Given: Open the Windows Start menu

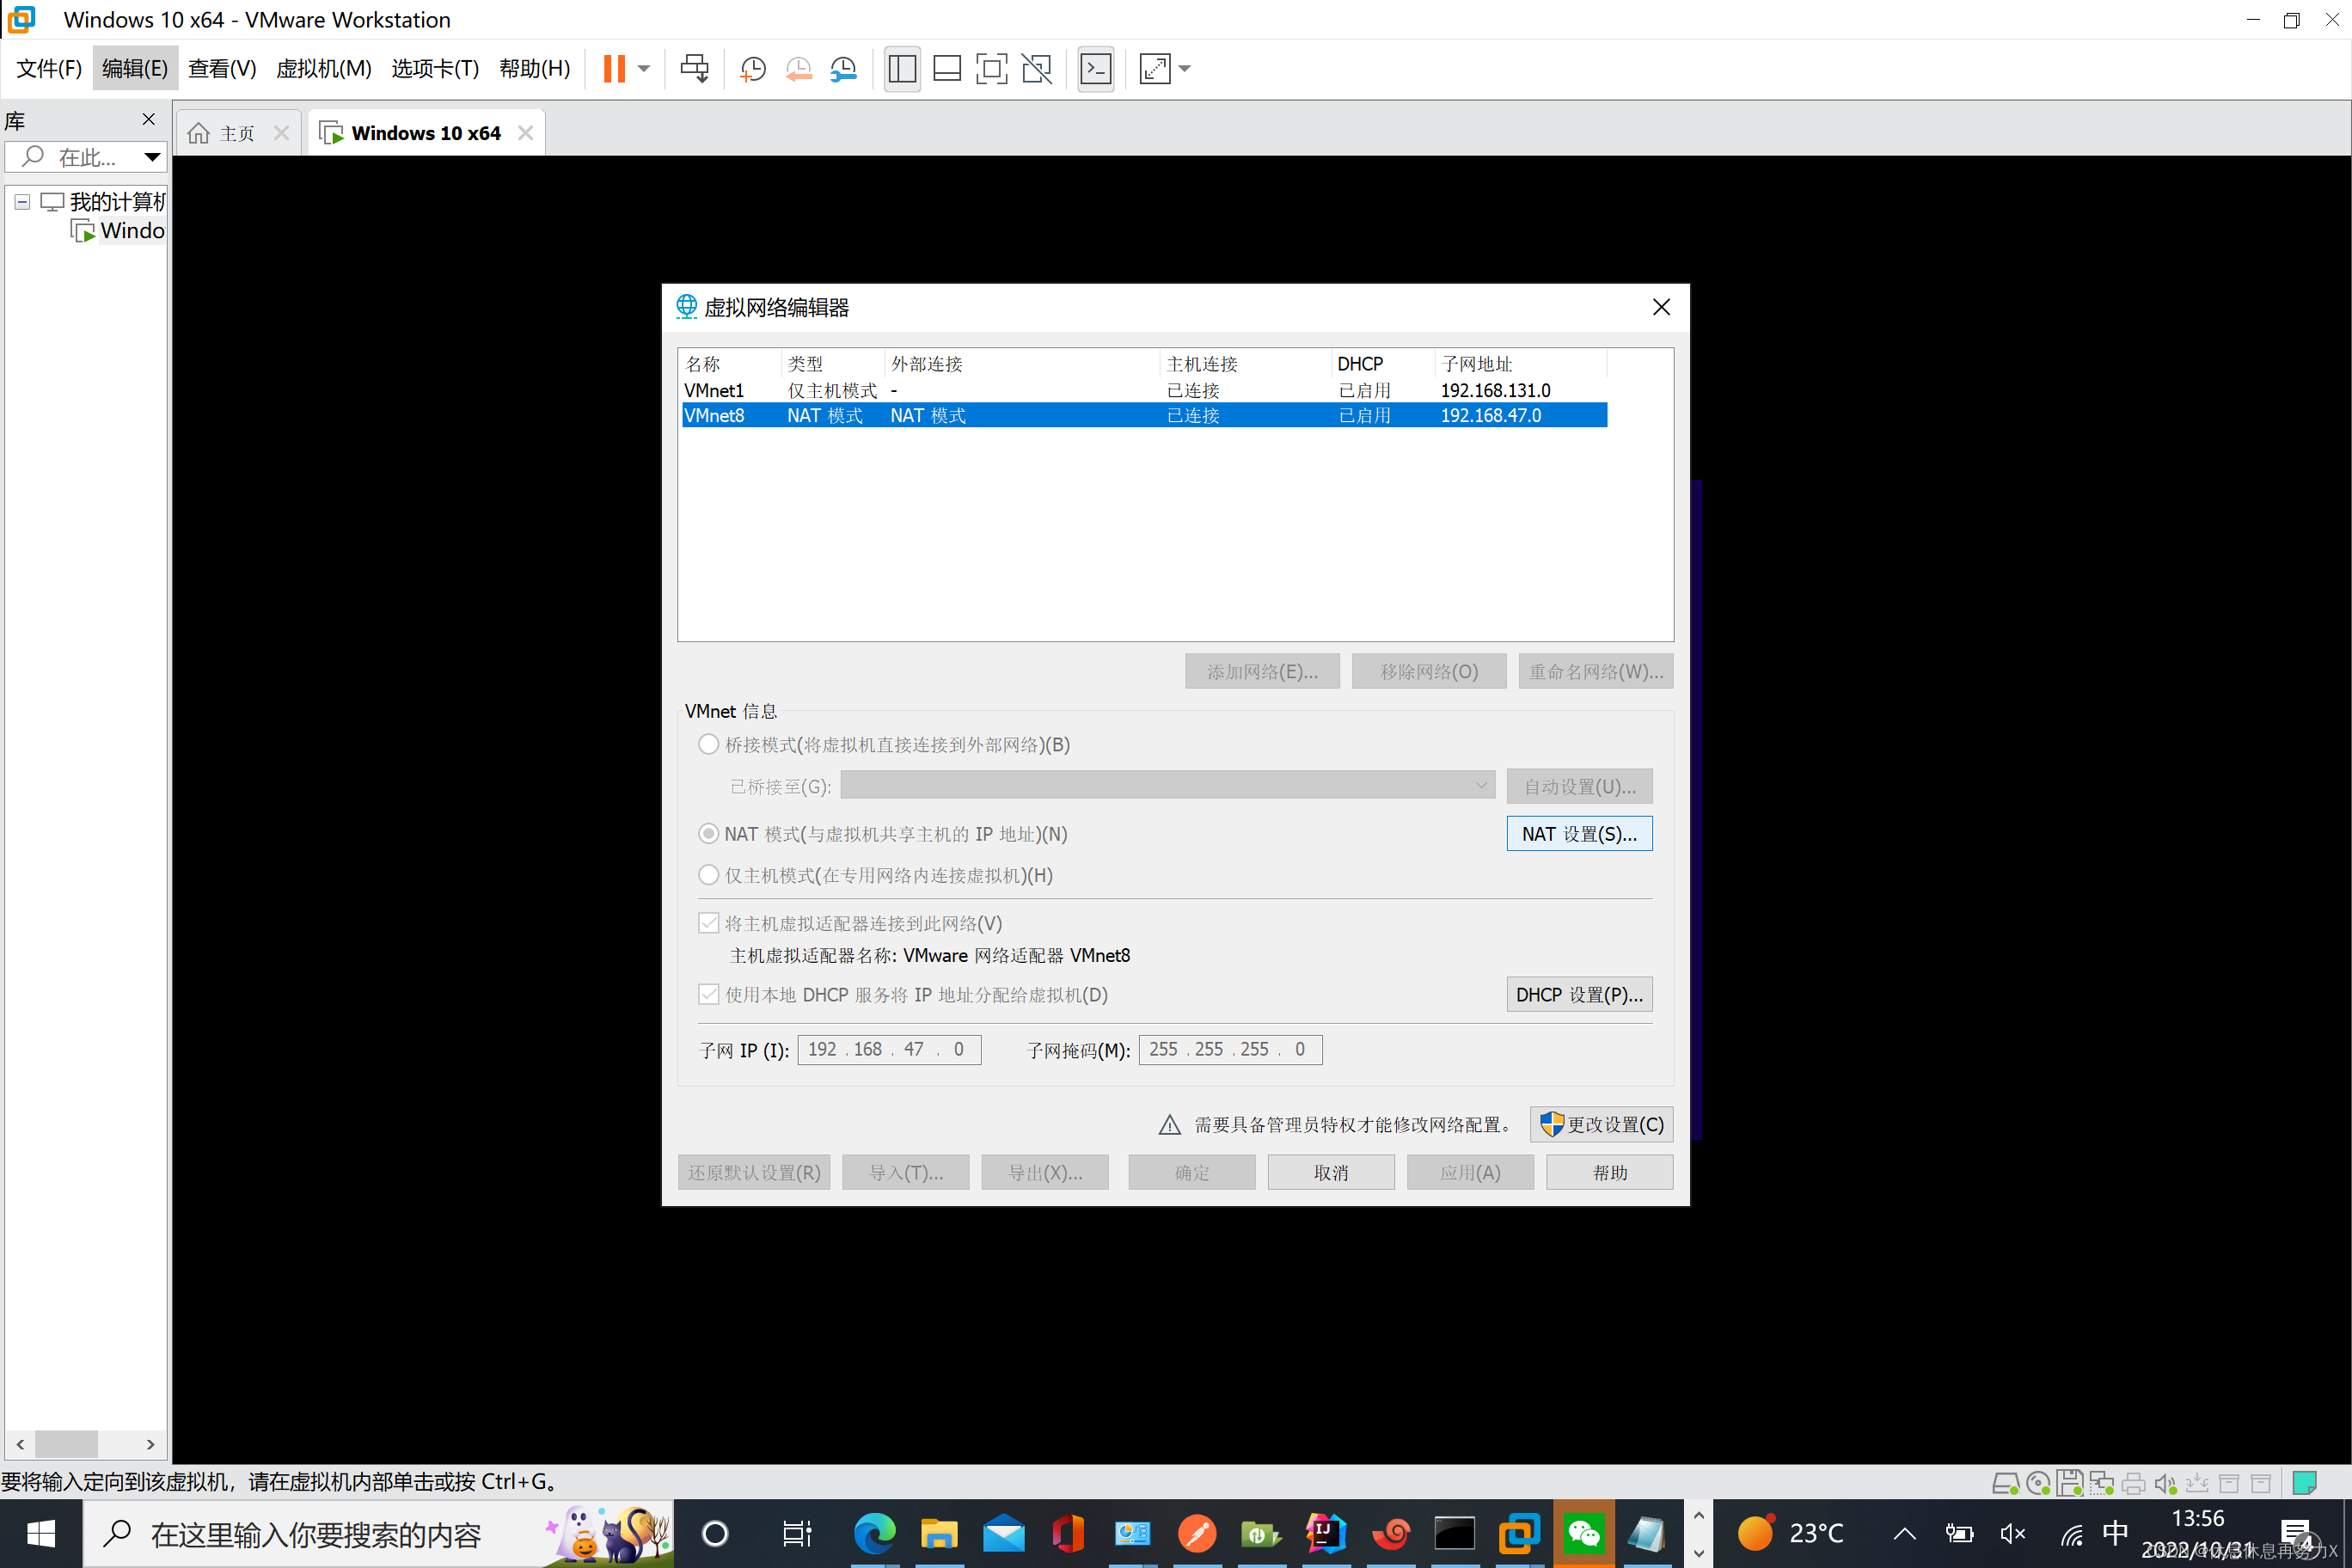Looking at the screenshot, I should pos(41,1534).
